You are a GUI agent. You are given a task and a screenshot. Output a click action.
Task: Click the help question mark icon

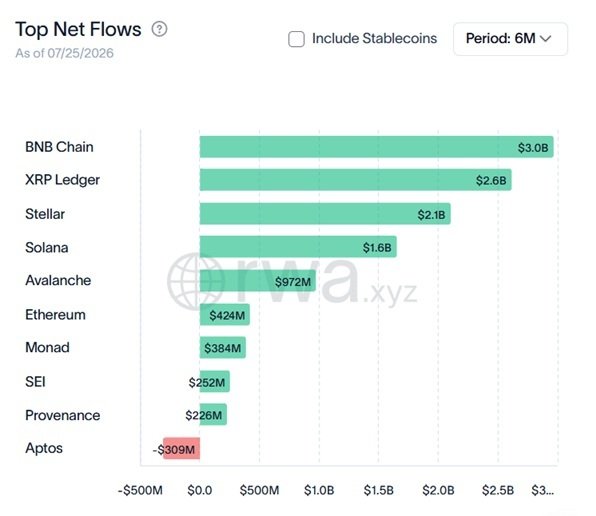(159, 29)
